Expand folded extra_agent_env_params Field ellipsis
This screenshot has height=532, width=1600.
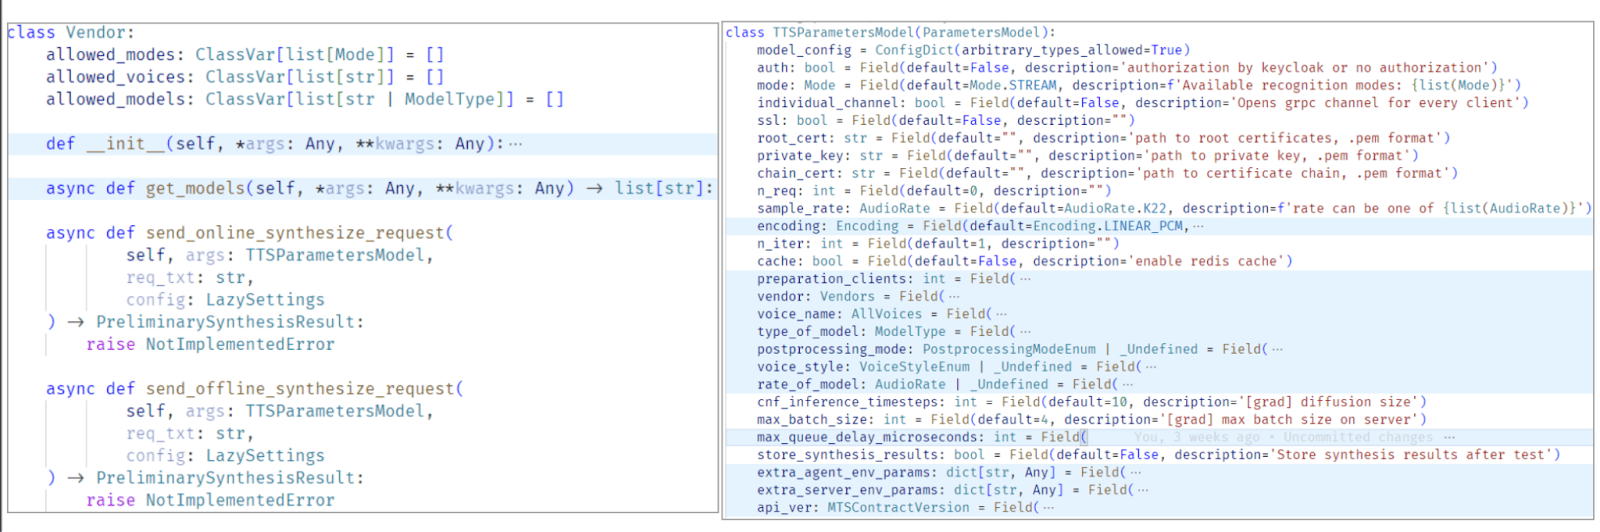1135,472
